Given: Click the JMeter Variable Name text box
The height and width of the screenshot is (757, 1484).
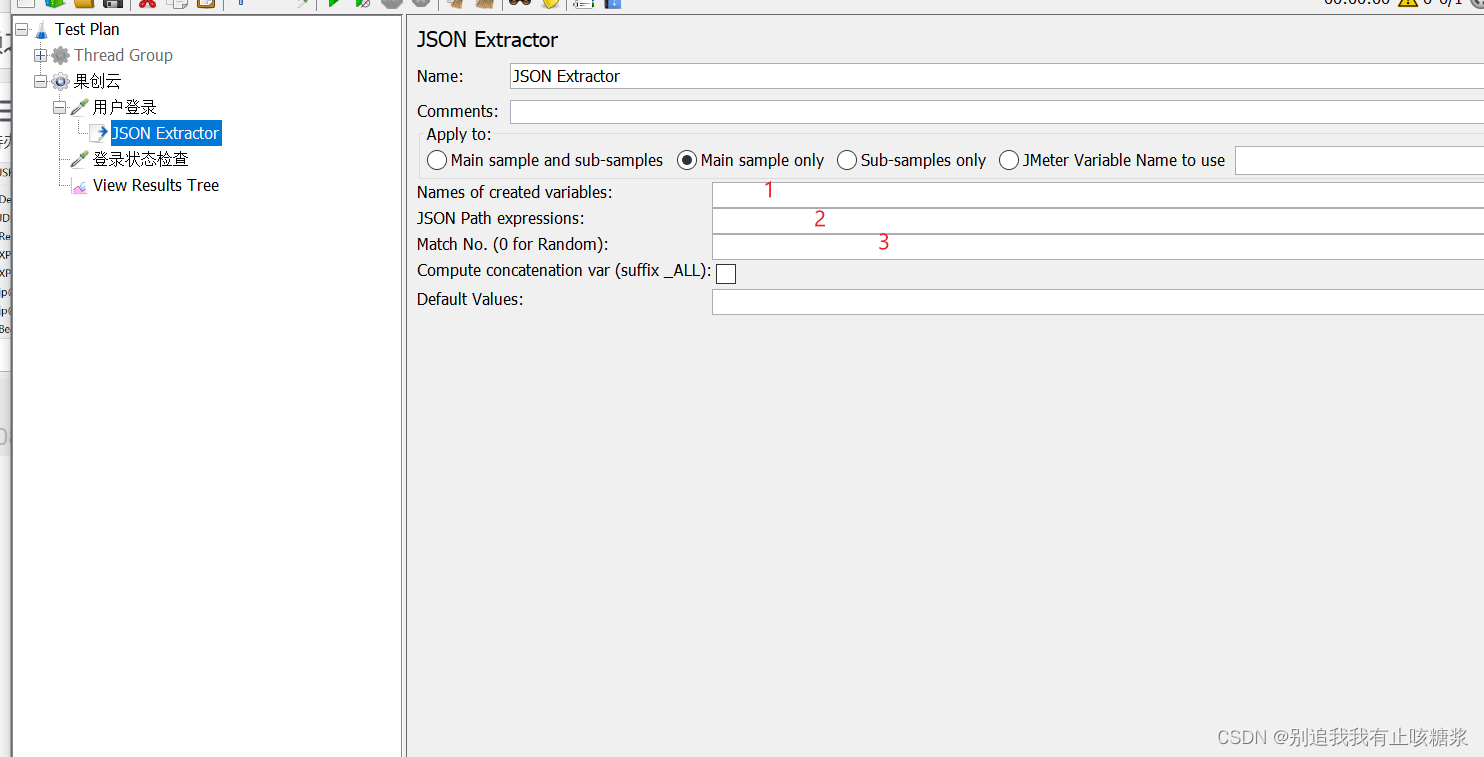Looking at the screenshot, I should point(1359,160).
